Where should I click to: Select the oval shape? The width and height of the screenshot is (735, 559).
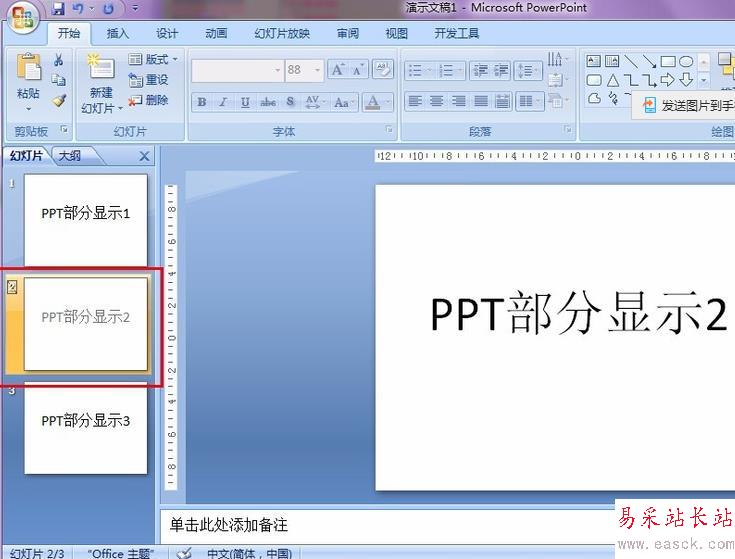686,61
